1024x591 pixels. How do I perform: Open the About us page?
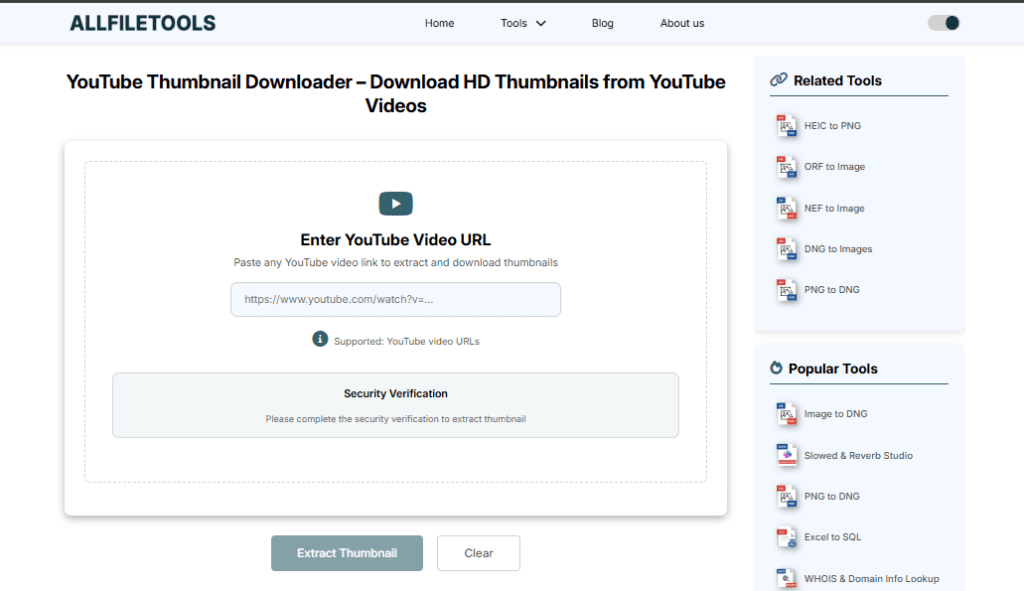click(x=682, y=23)
